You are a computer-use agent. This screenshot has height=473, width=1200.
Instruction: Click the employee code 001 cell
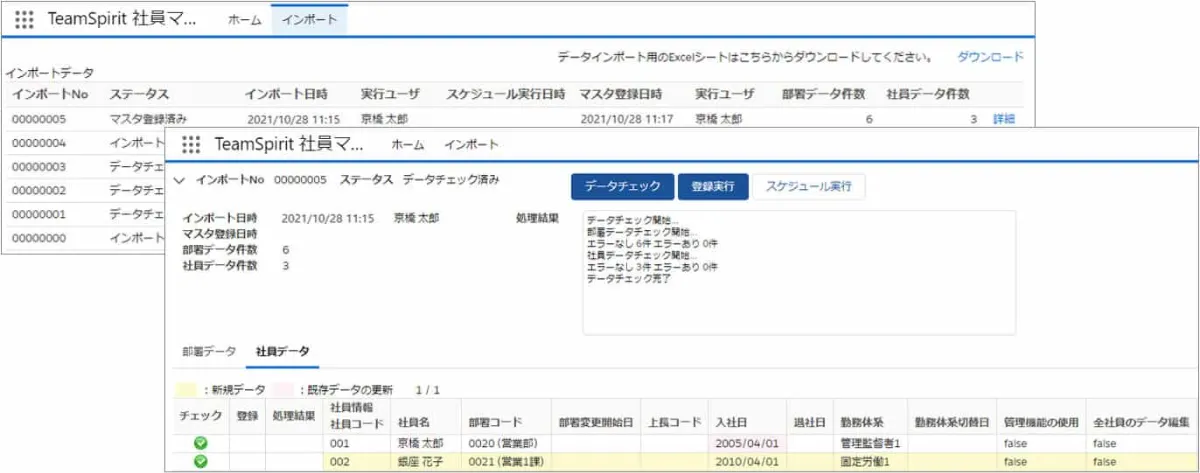[x=341, y=442]
